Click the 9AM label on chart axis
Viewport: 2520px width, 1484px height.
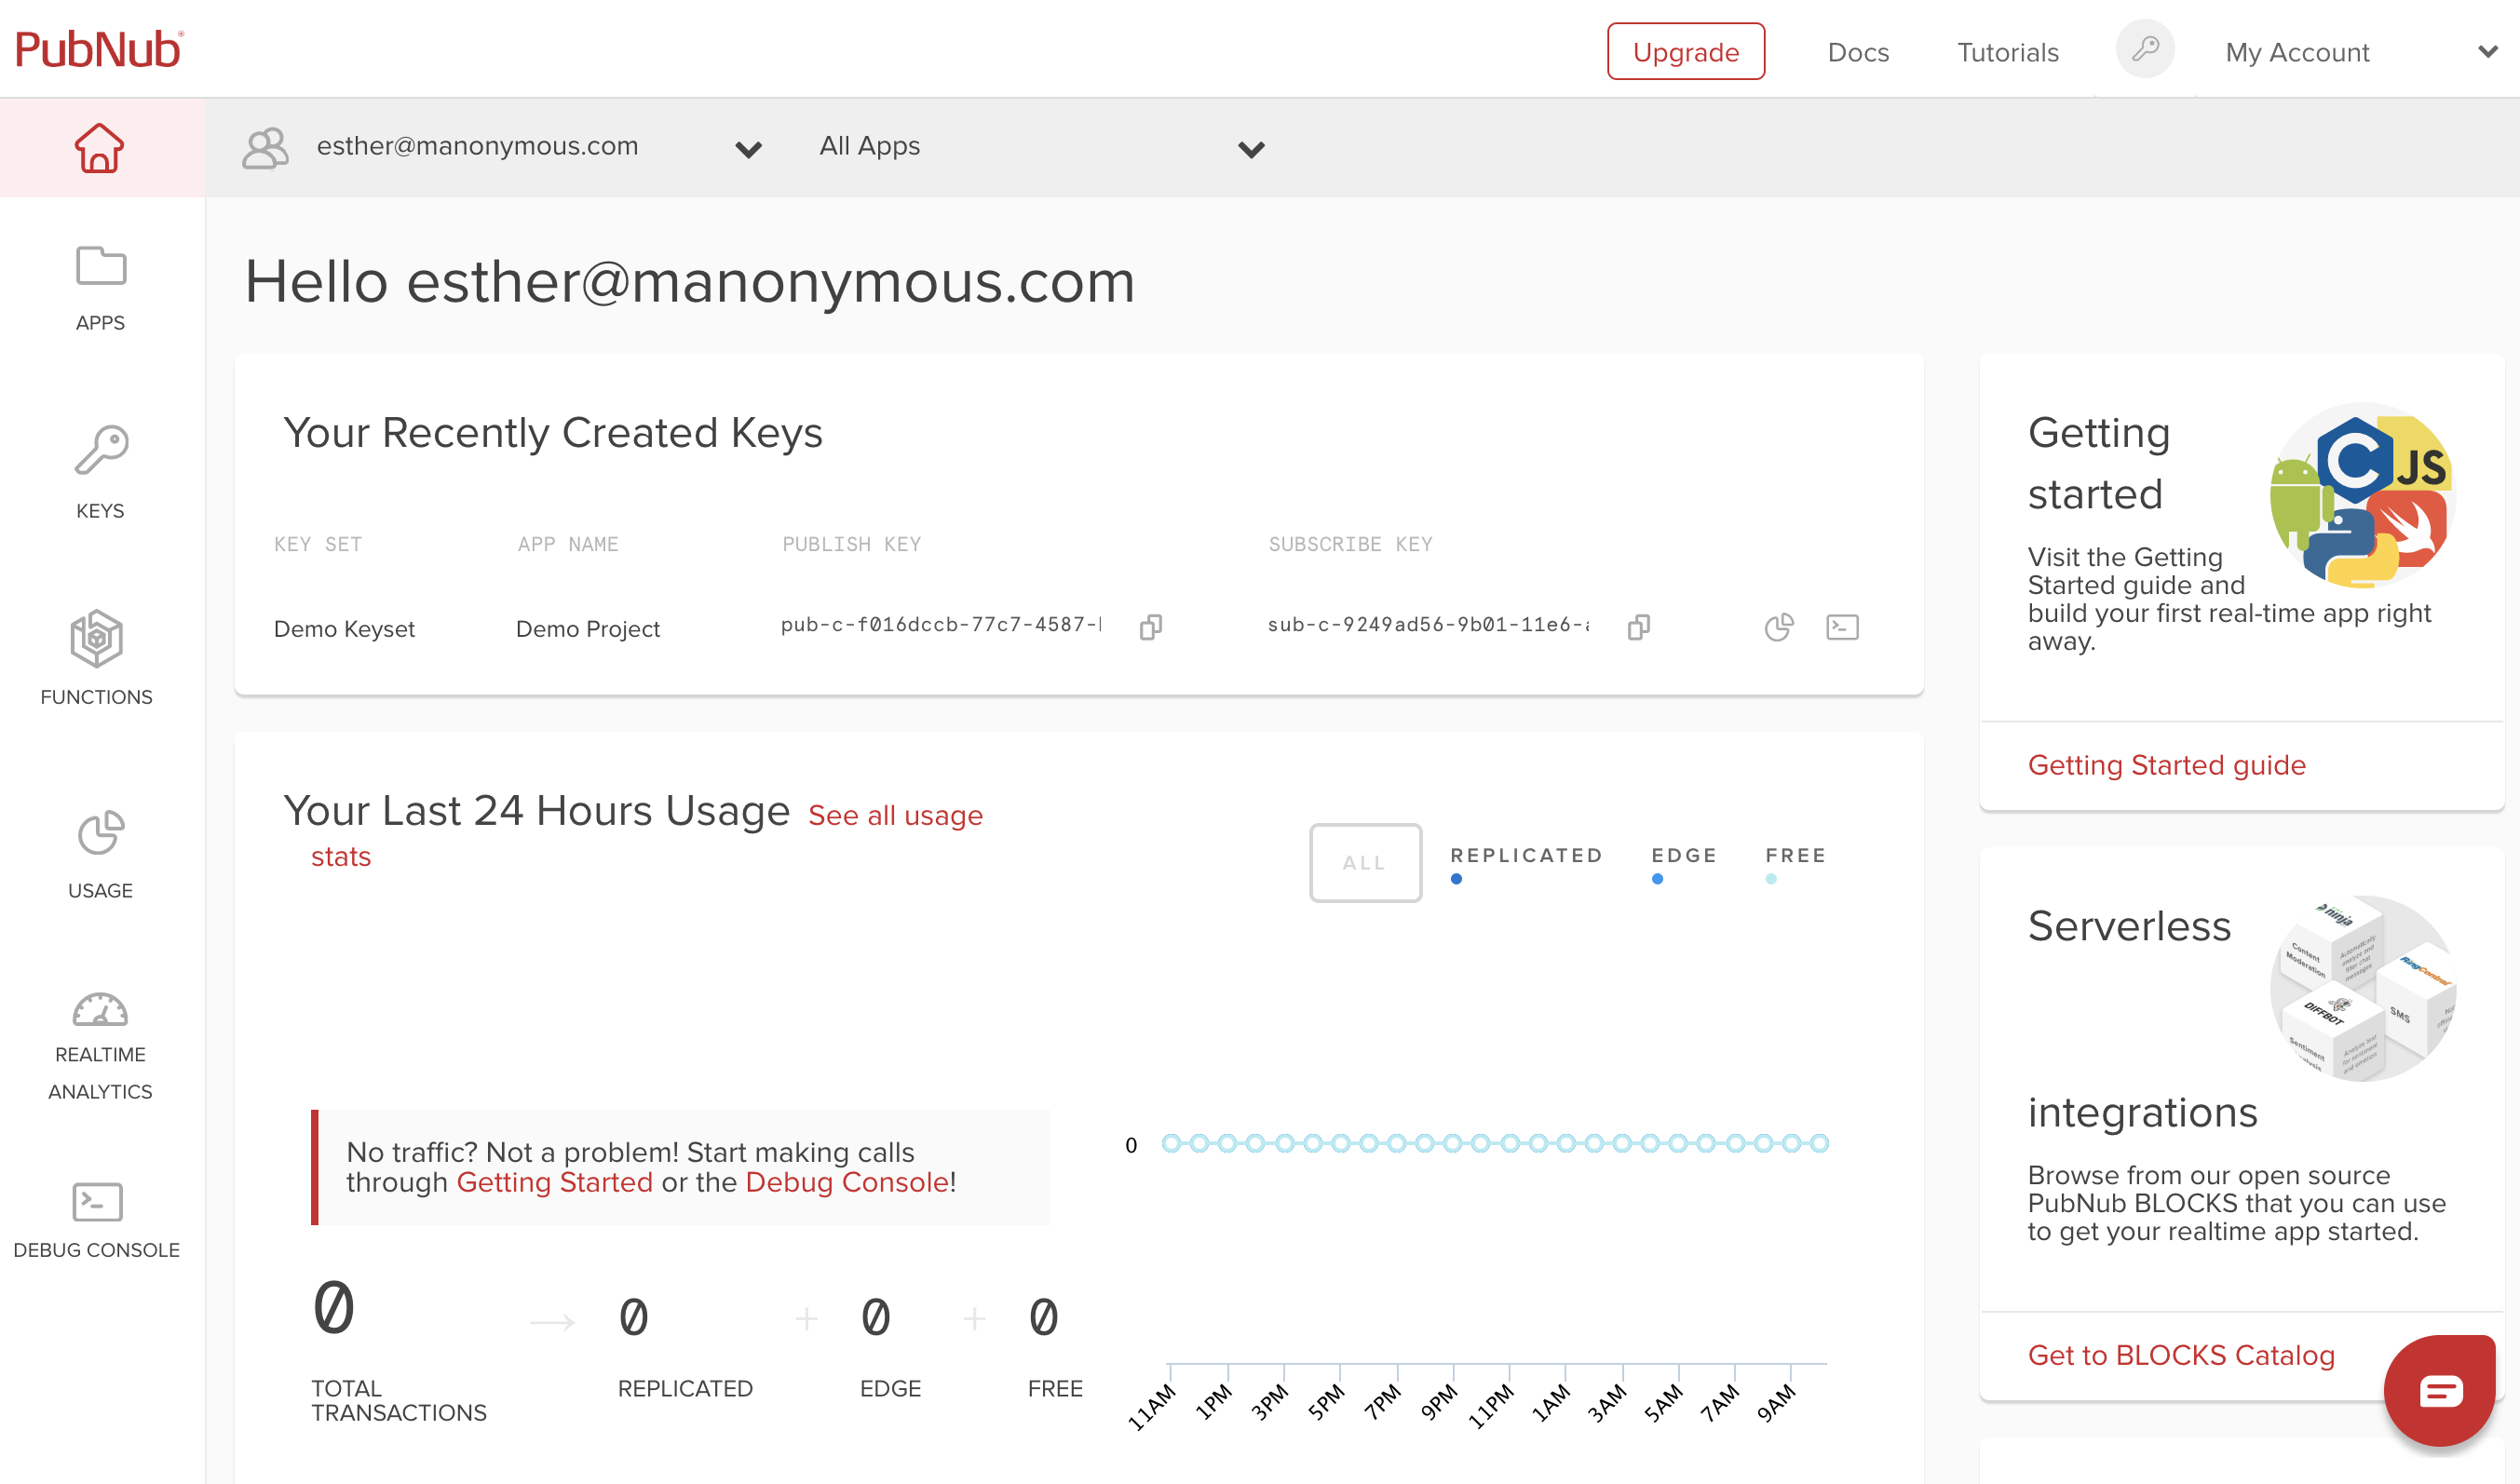click(1777, 1403)
